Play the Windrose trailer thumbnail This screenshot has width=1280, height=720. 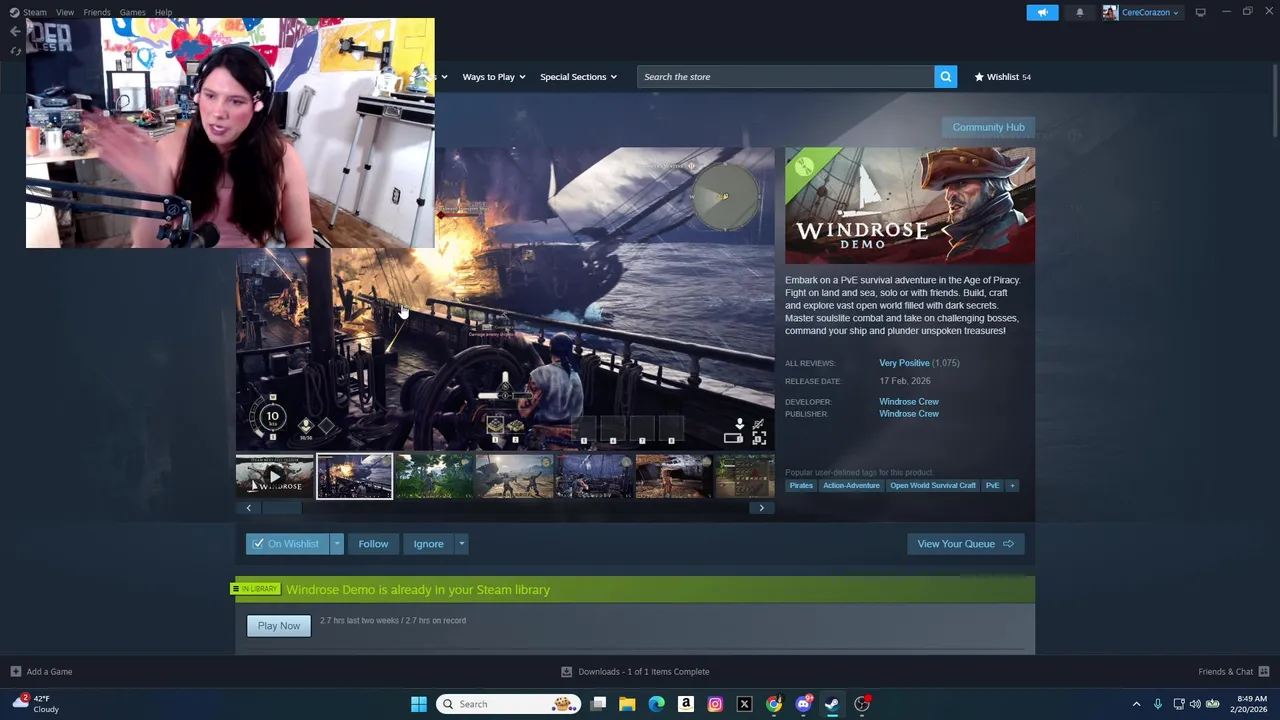275,476
